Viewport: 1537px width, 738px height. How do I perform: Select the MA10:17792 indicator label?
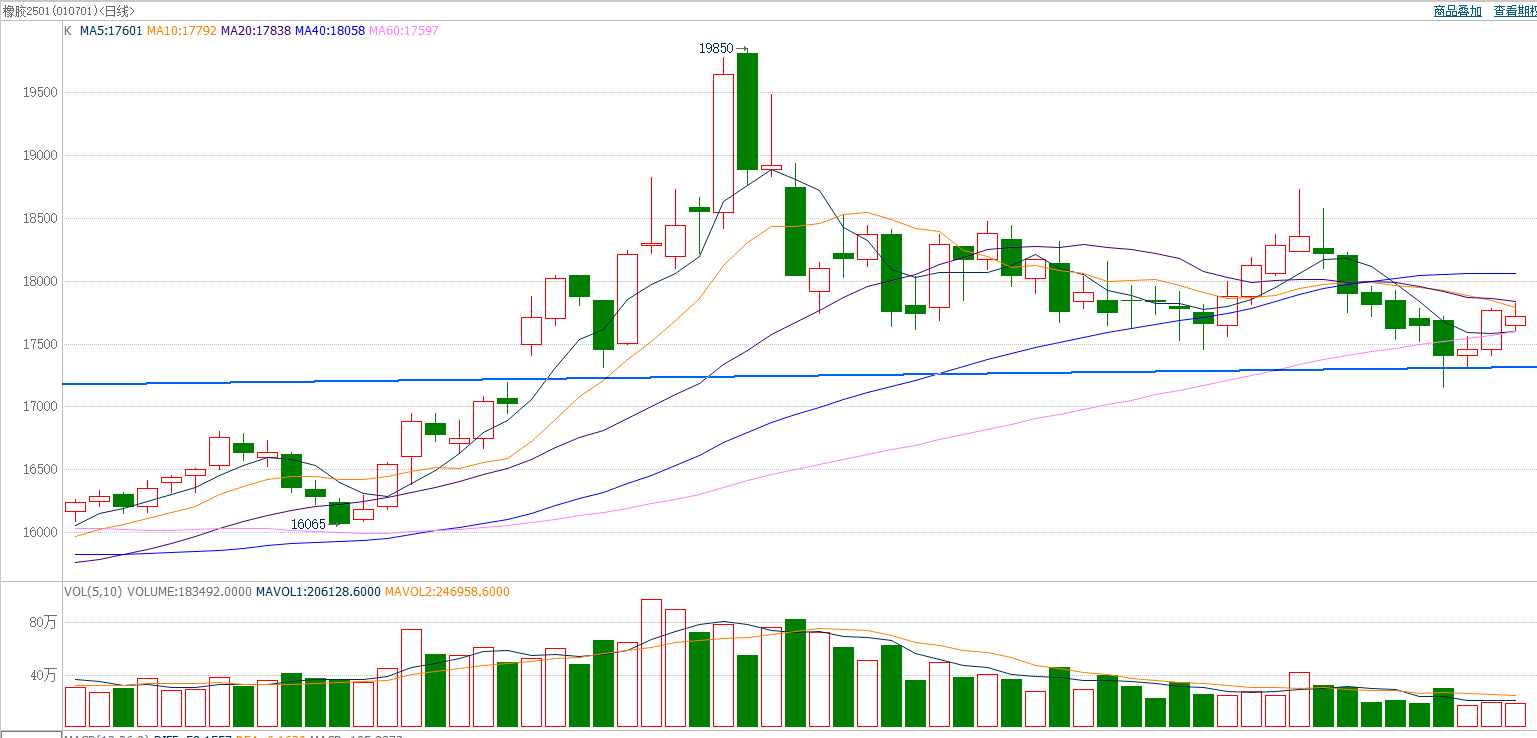pyautogui.click(x=181, y=31)
